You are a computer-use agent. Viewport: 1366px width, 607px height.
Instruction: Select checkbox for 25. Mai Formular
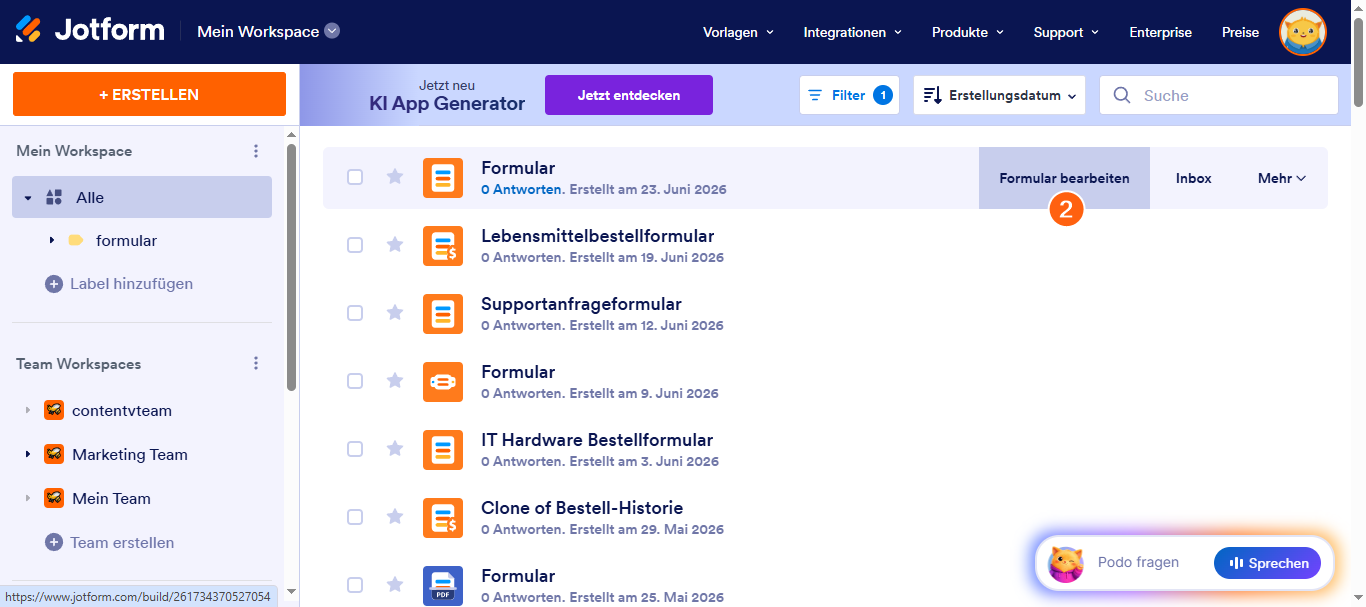(355, 585)
